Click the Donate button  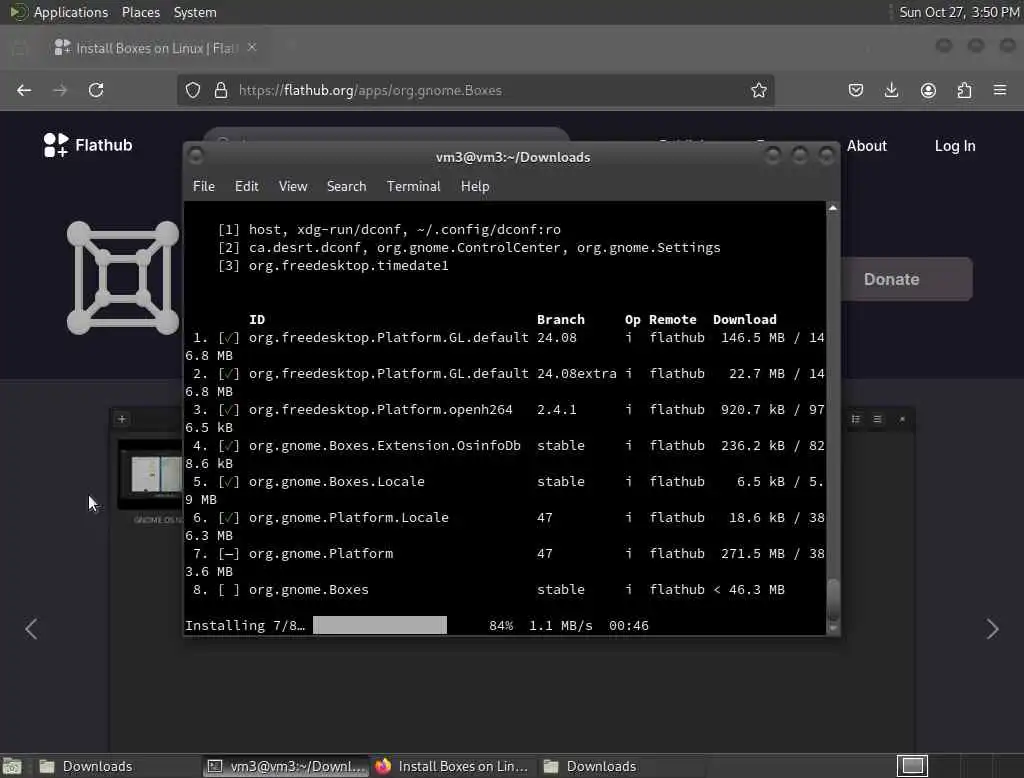[x=906, y=279]
